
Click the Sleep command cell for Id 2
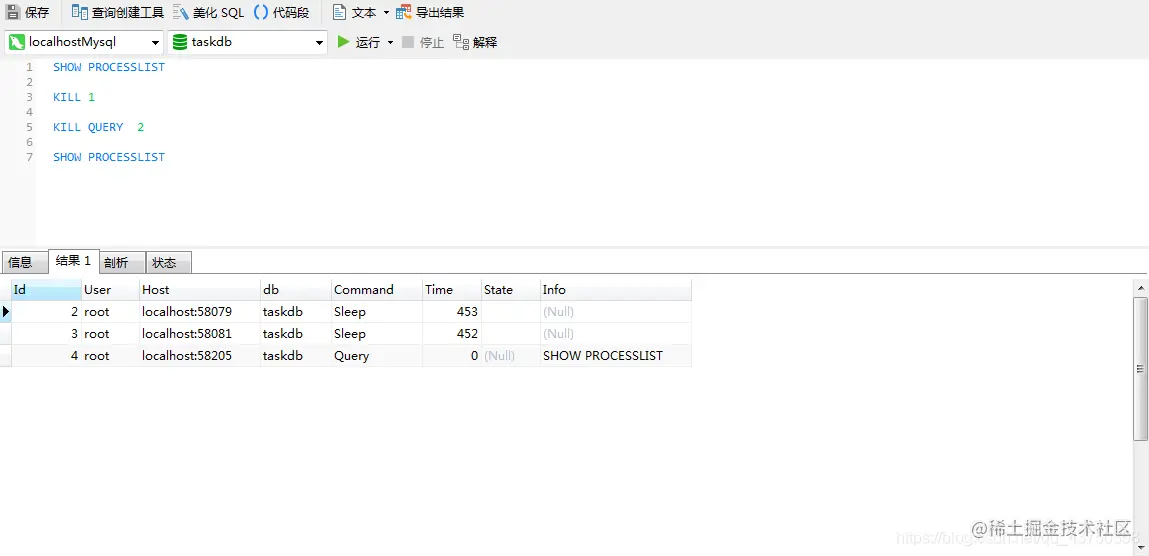click(377, 311)
